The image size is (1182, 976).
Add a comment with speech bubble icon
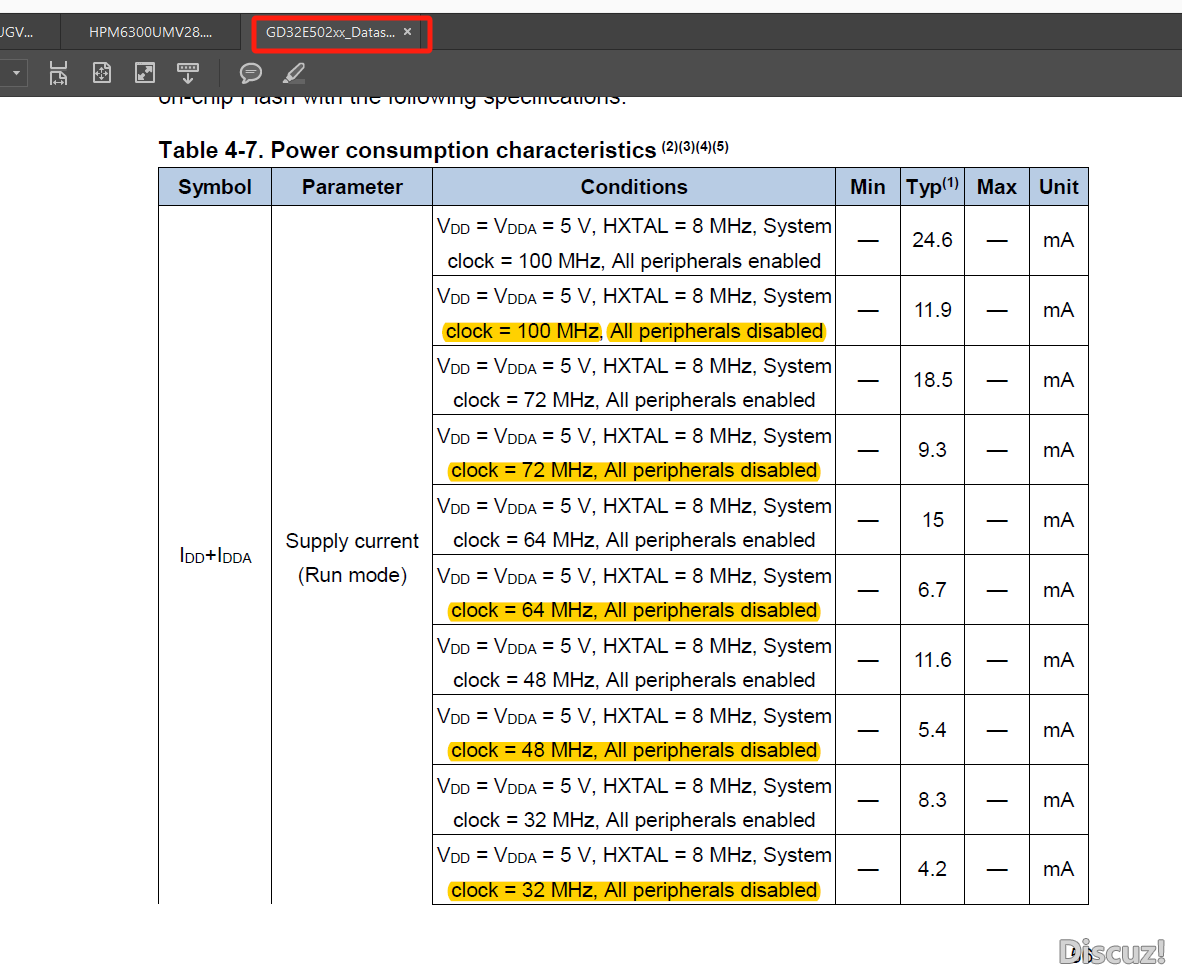click(250, 73)
